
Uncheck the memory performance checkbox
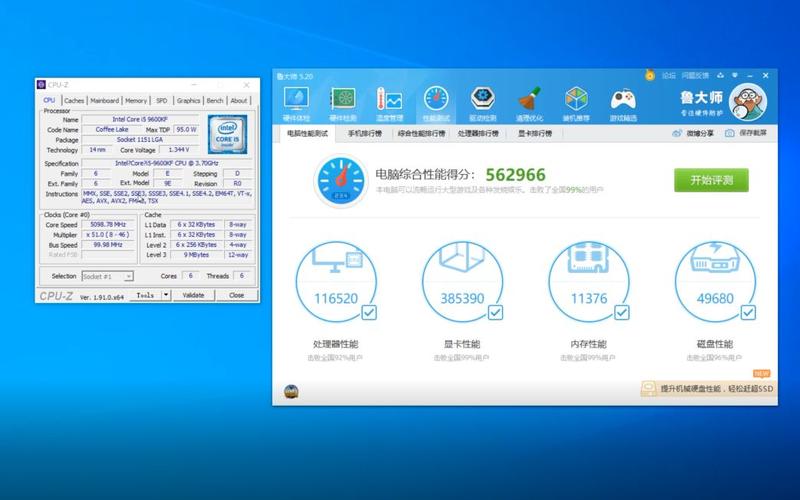click(x=621, y=312)
